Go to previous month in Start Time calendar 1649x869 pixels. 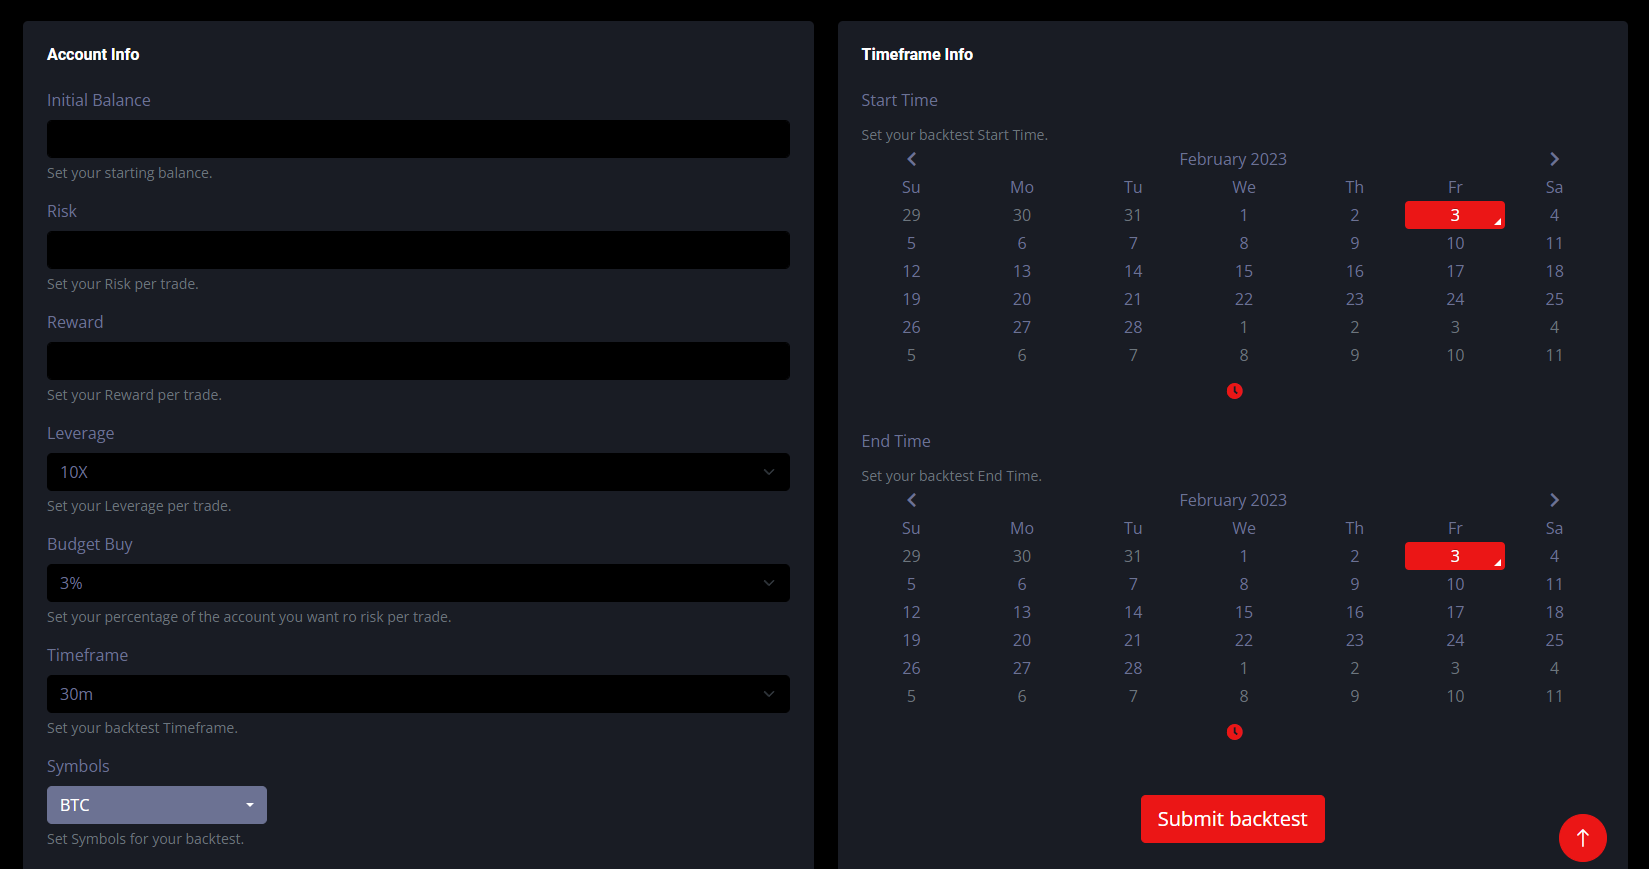click(911, 159)
